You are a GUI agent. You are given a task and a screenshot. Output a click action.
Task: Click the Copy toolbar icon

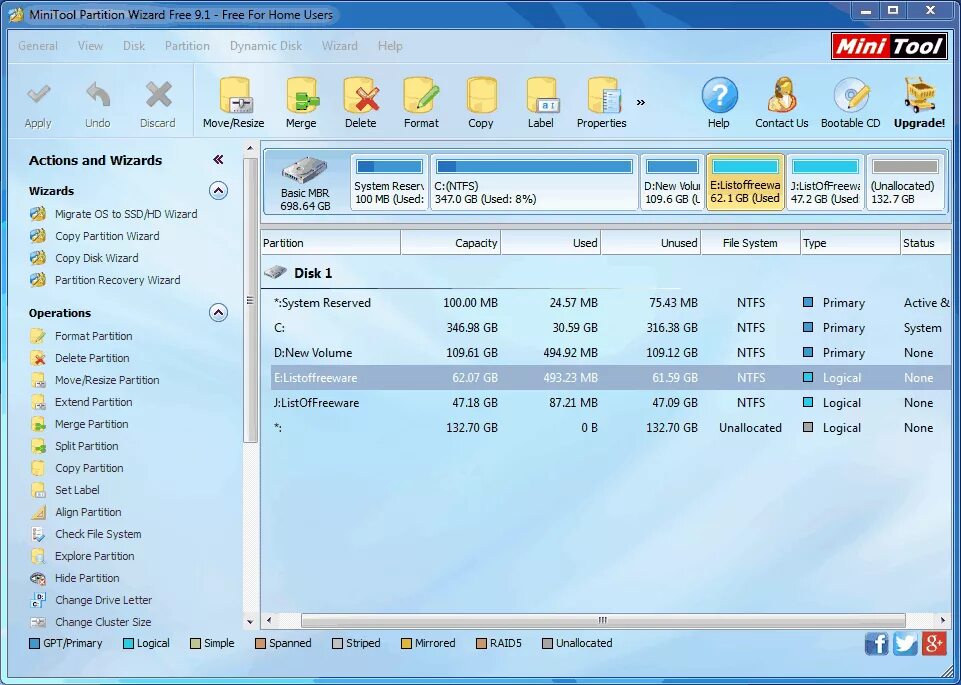(x=481, y=96)
